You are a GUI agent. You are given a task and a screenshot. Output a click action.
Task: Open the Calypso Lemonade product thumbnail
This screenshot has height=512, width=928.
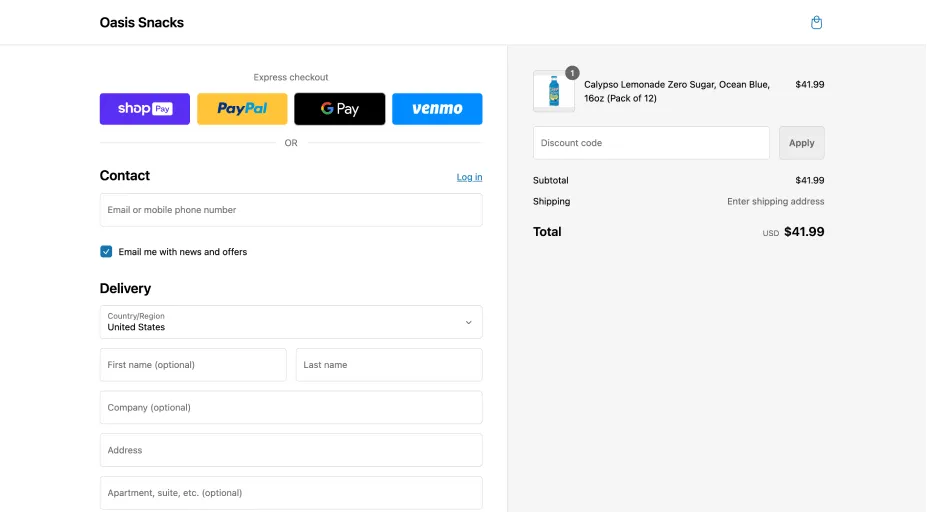click(554, 91)
